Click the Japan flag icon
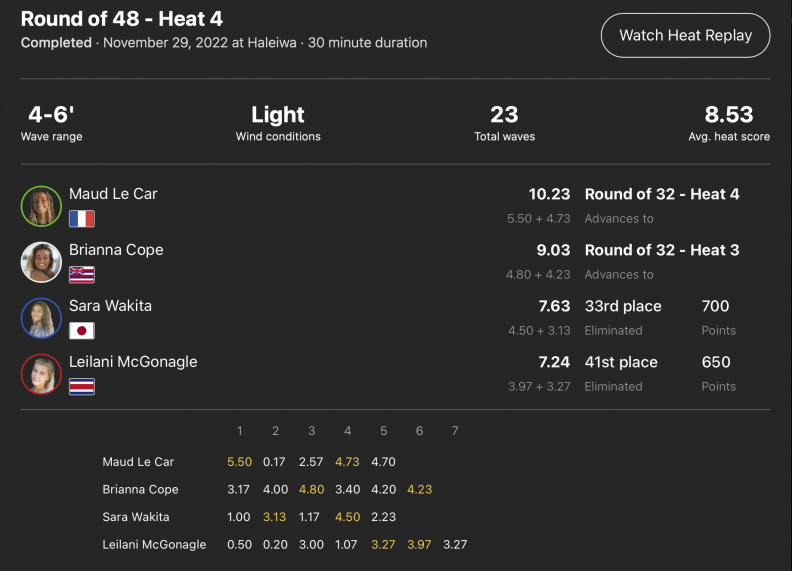The height and width of the screenshot is (571, 792). (81, 330)
